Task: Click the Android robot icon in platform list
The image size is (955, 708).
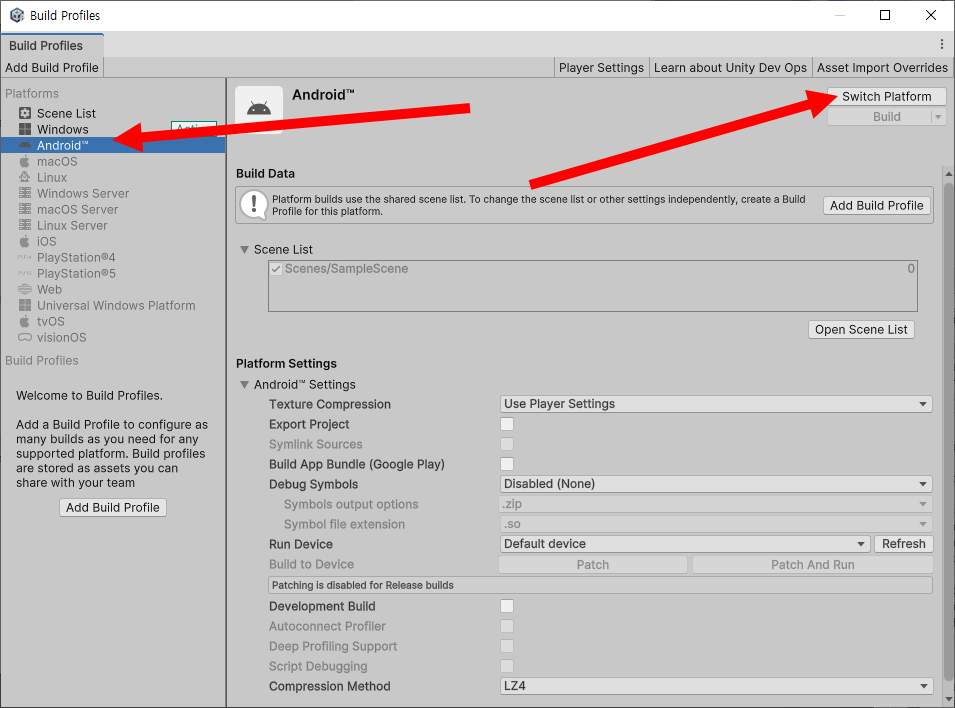Action: click(x=25, y=145)
